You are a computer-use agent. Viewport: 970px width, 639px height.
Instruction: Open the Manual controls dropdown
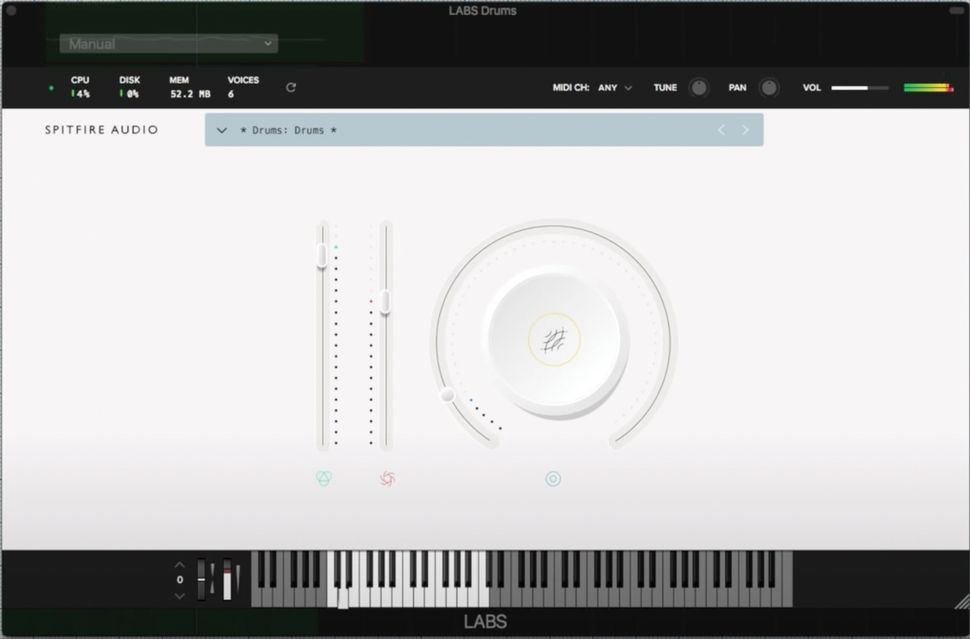coord(166,43)
